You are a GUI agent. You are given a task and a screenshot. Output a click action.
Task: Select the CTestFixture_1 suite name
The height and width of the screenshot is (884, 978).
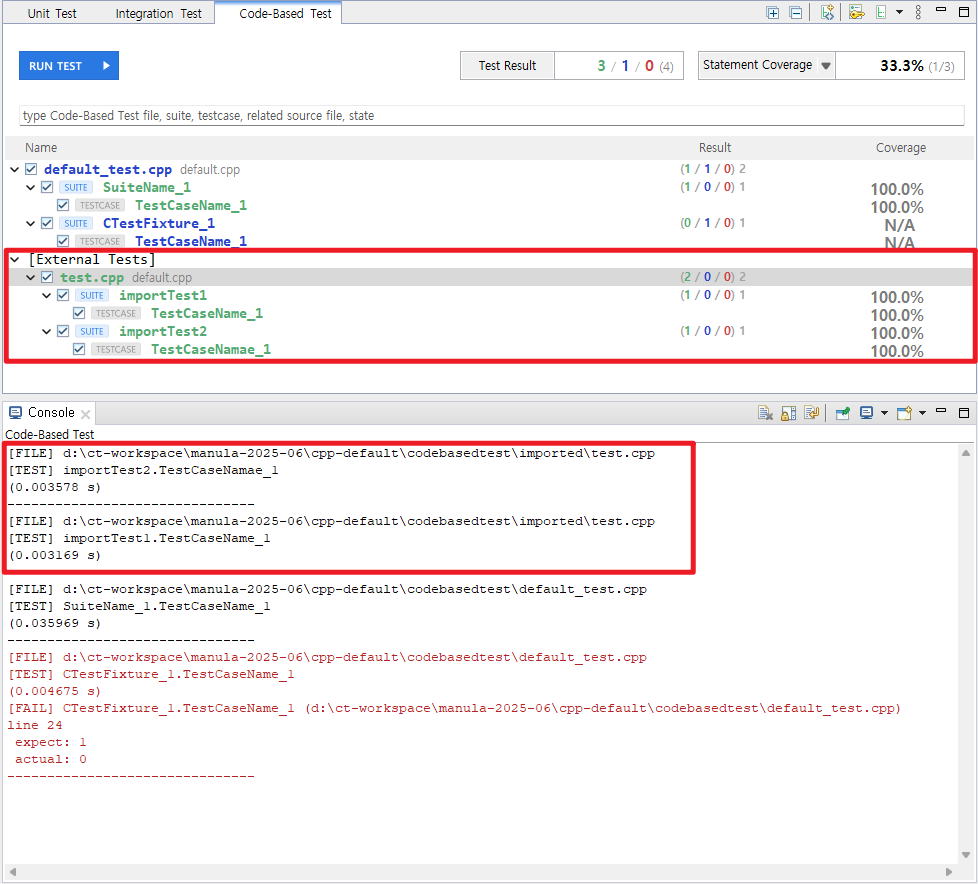pos(158,223)
